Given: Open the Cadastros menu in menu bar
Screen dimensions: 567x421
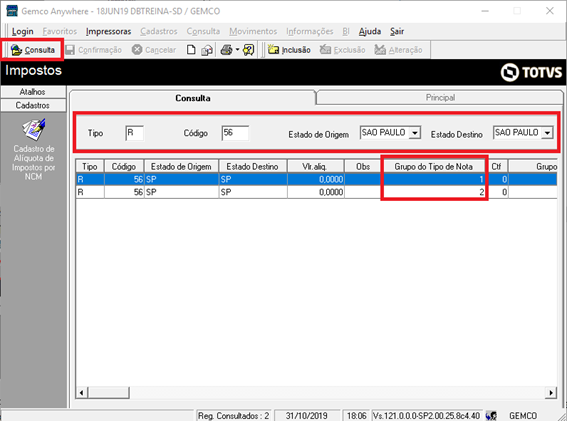Looking at the screenshot, I should (159, 31).
